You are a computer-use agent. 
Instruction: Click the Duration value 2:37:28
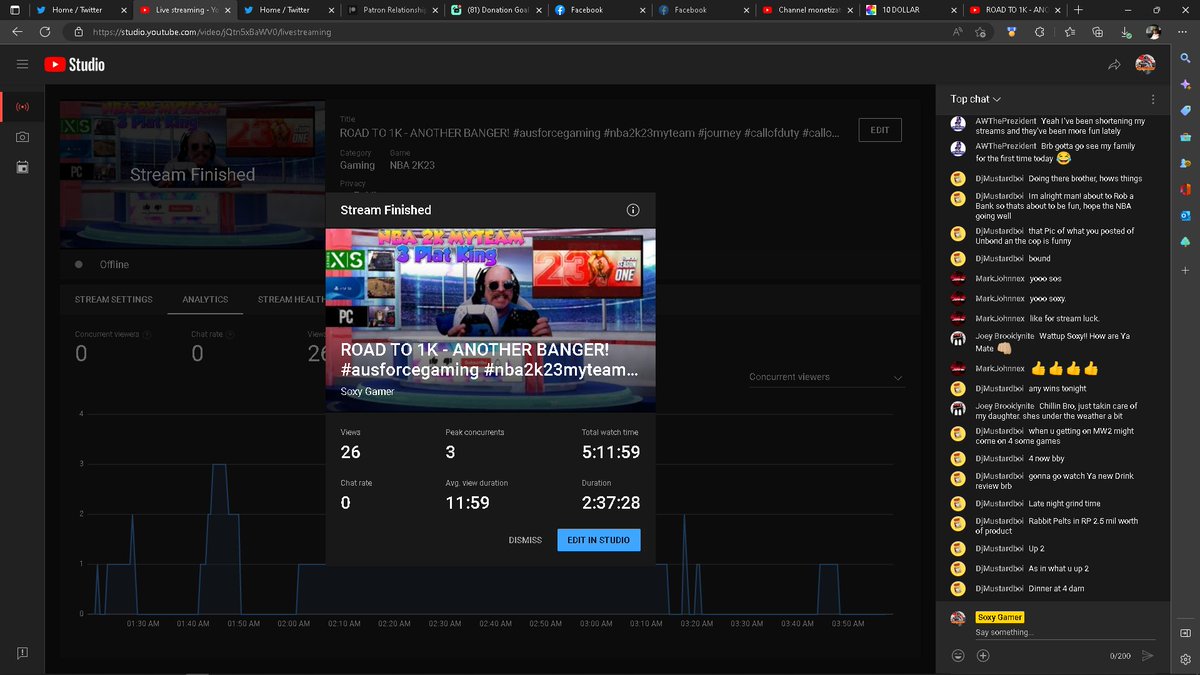point(611,503)
